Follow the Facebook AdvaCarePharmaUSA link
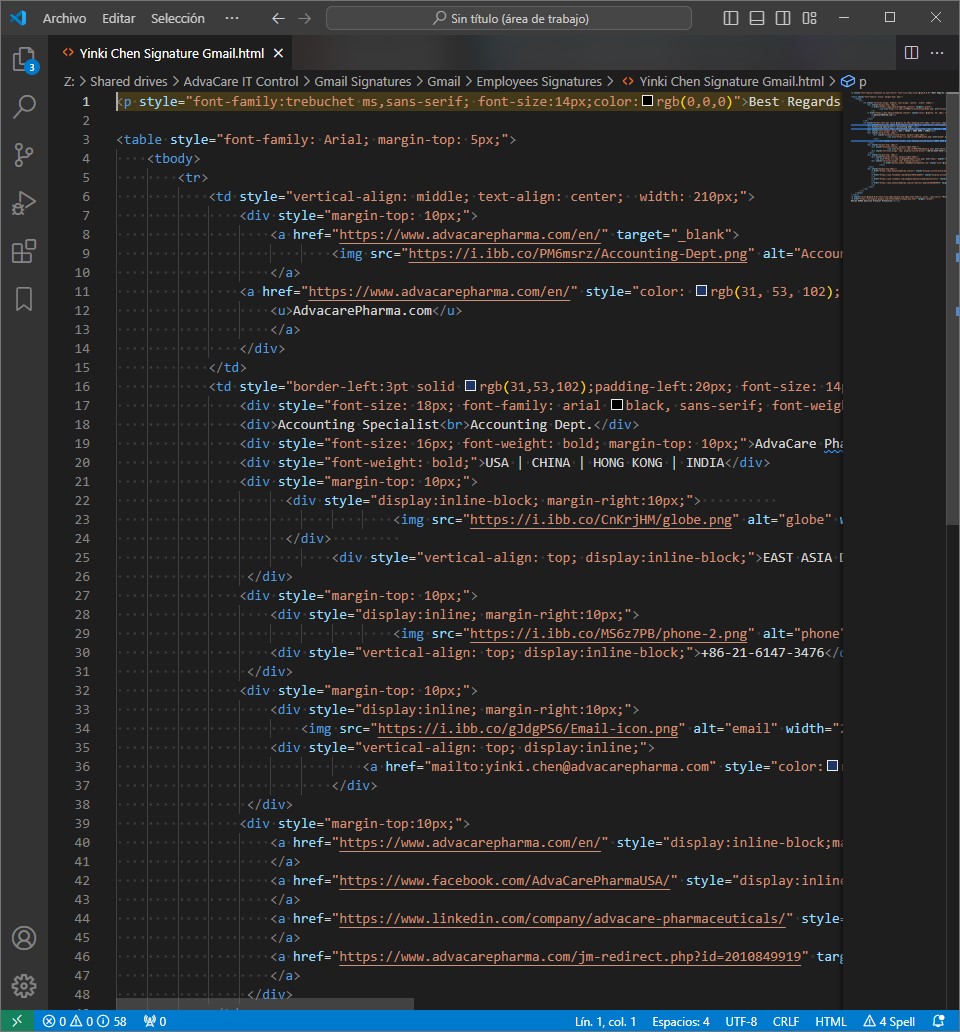The image size is (960, 1032). pos(505,881)
